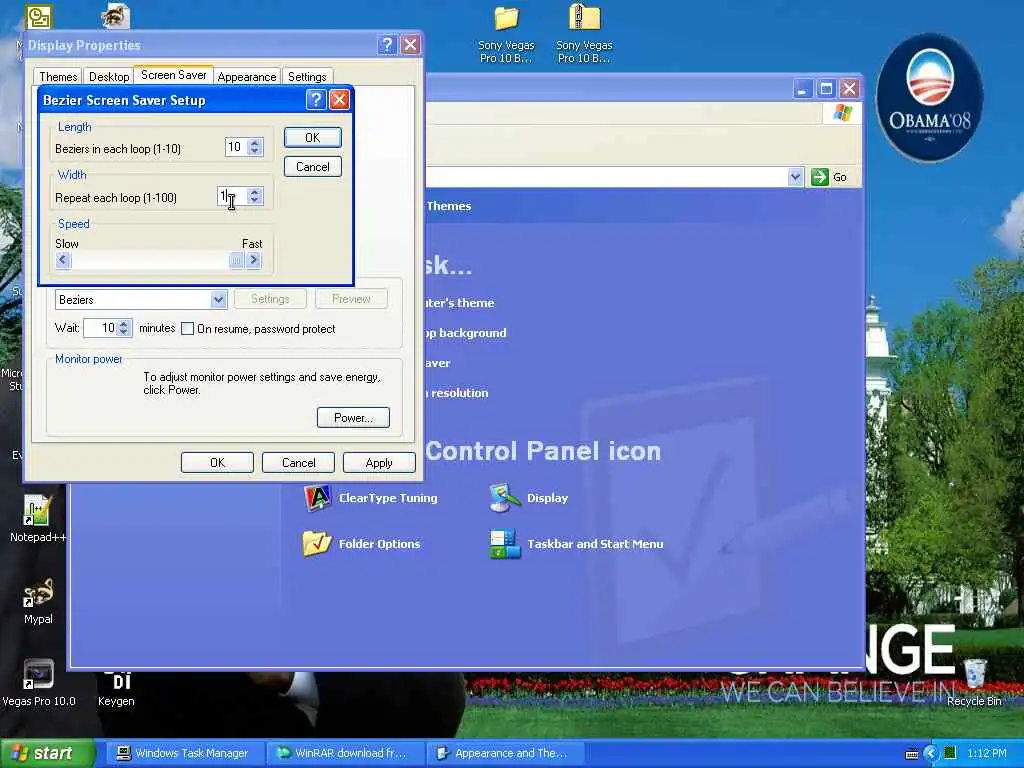Open the Sony Vegas Pro zip archive icon

584,34
